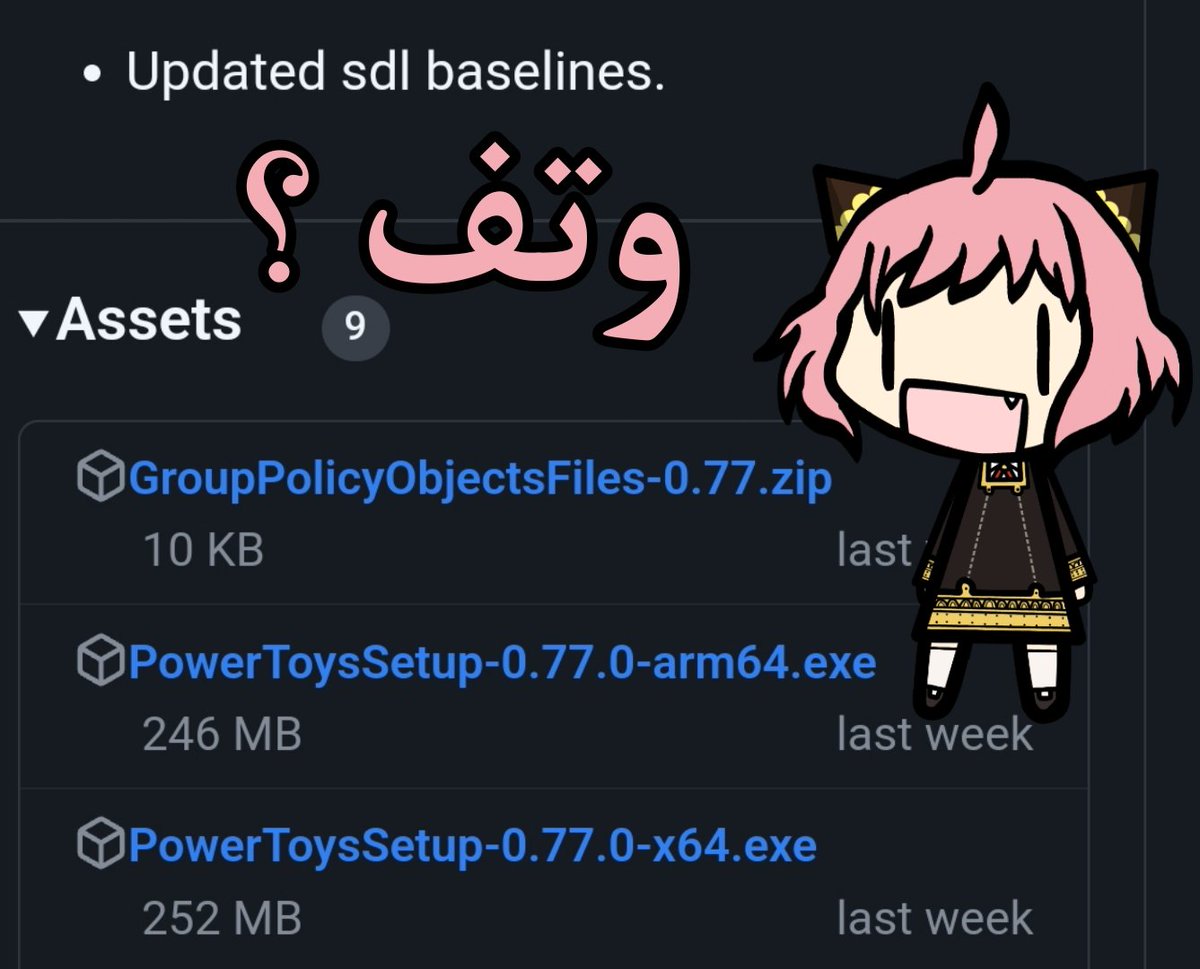1200x969 pixels.
Task: Click the package icon beside PowerToysSetup-0.77.0-x64.exe
Action: point(101,845)
